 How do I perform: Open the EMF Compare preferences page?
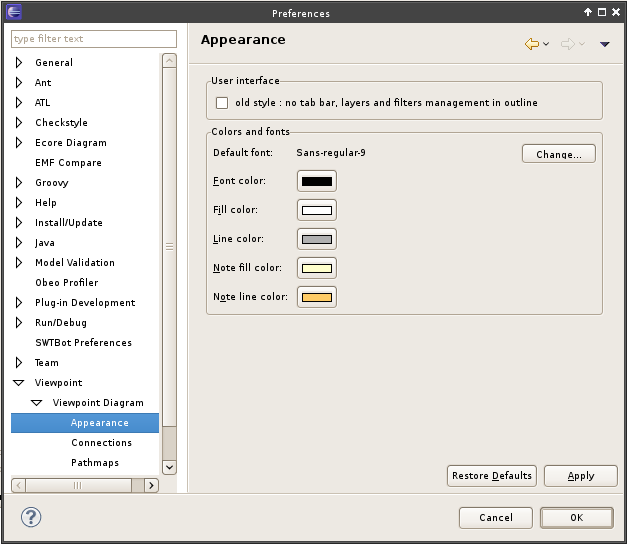[68, 163]
